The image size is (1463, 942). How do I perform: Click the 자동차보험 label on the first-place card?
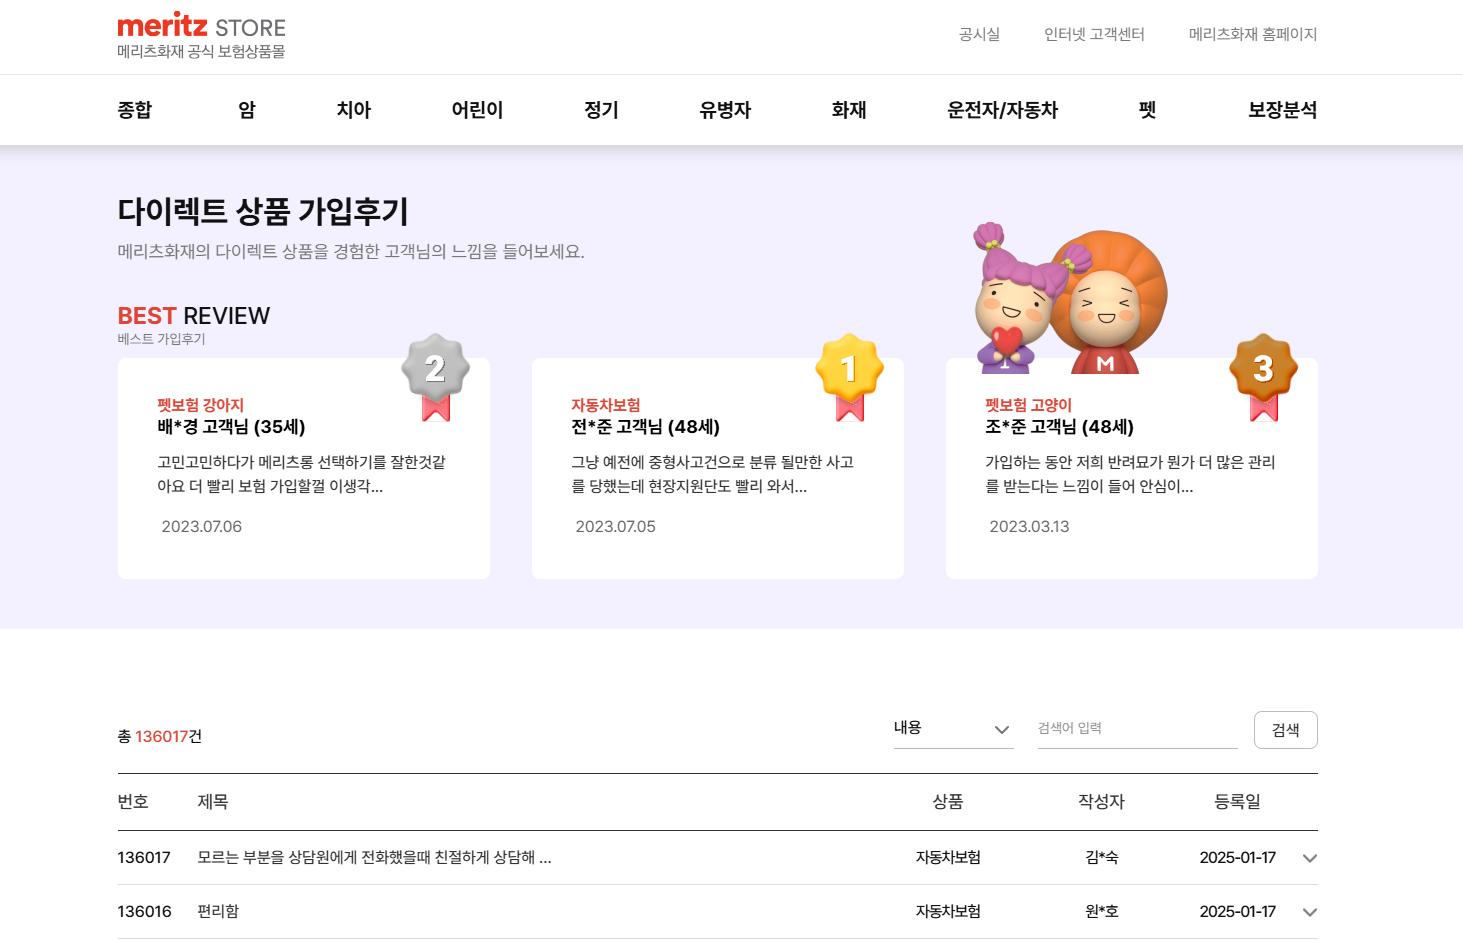tap(605, 405)
